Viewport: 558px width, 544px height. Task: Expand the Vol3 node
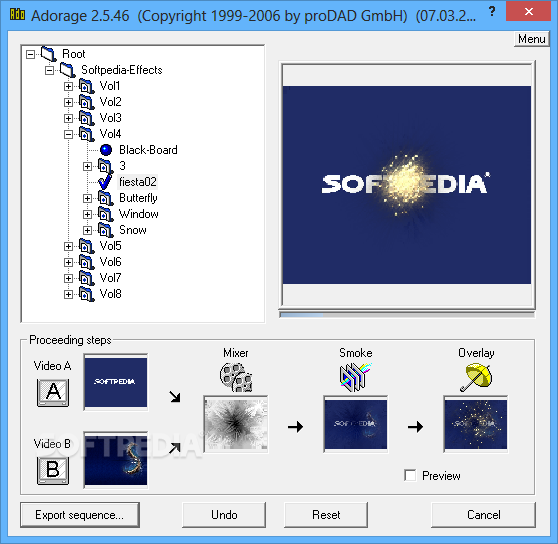(68, 118)
